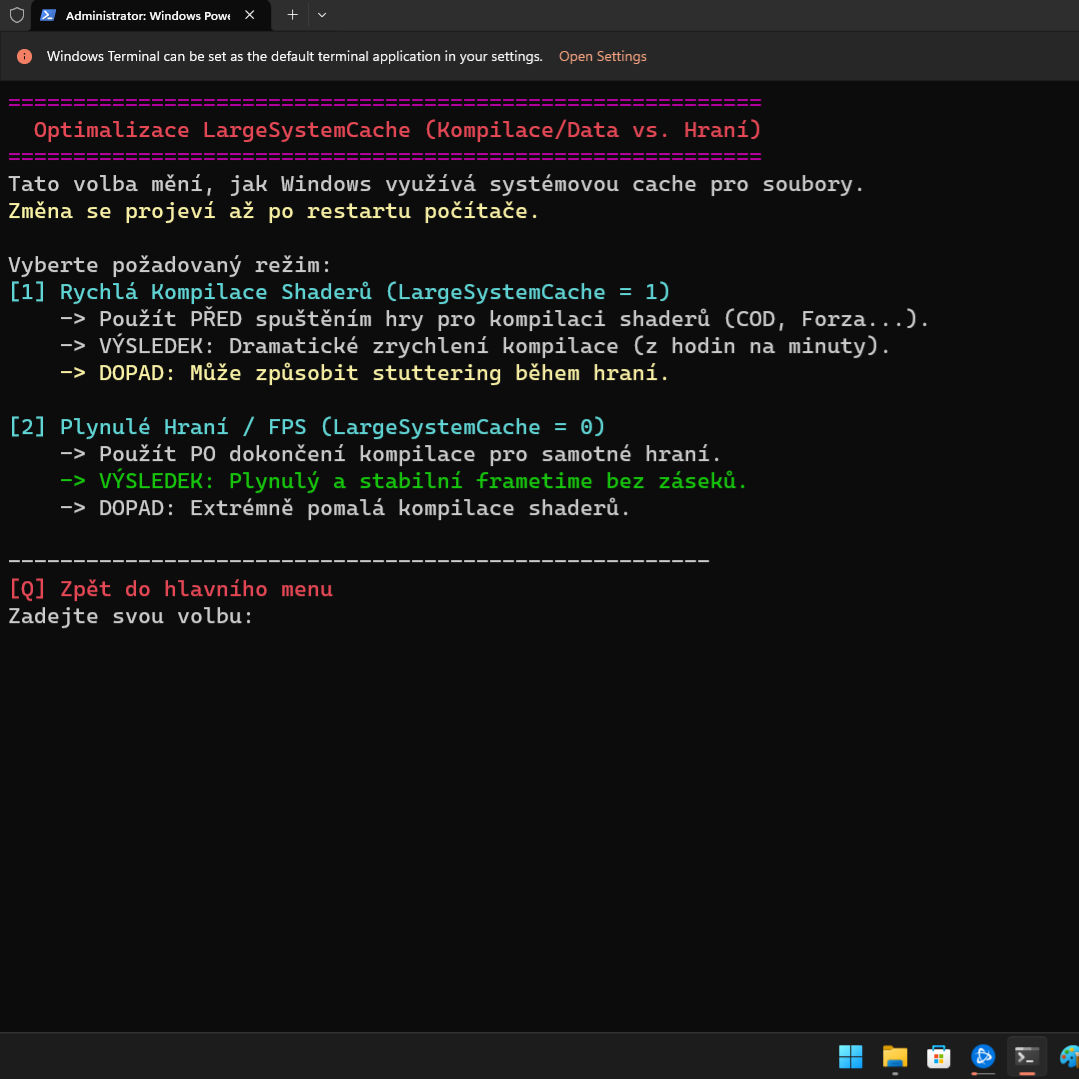Viewport: 1079px width, 1079px height.
Task: Open the Windows Start menu
Action: point(850,1056)
